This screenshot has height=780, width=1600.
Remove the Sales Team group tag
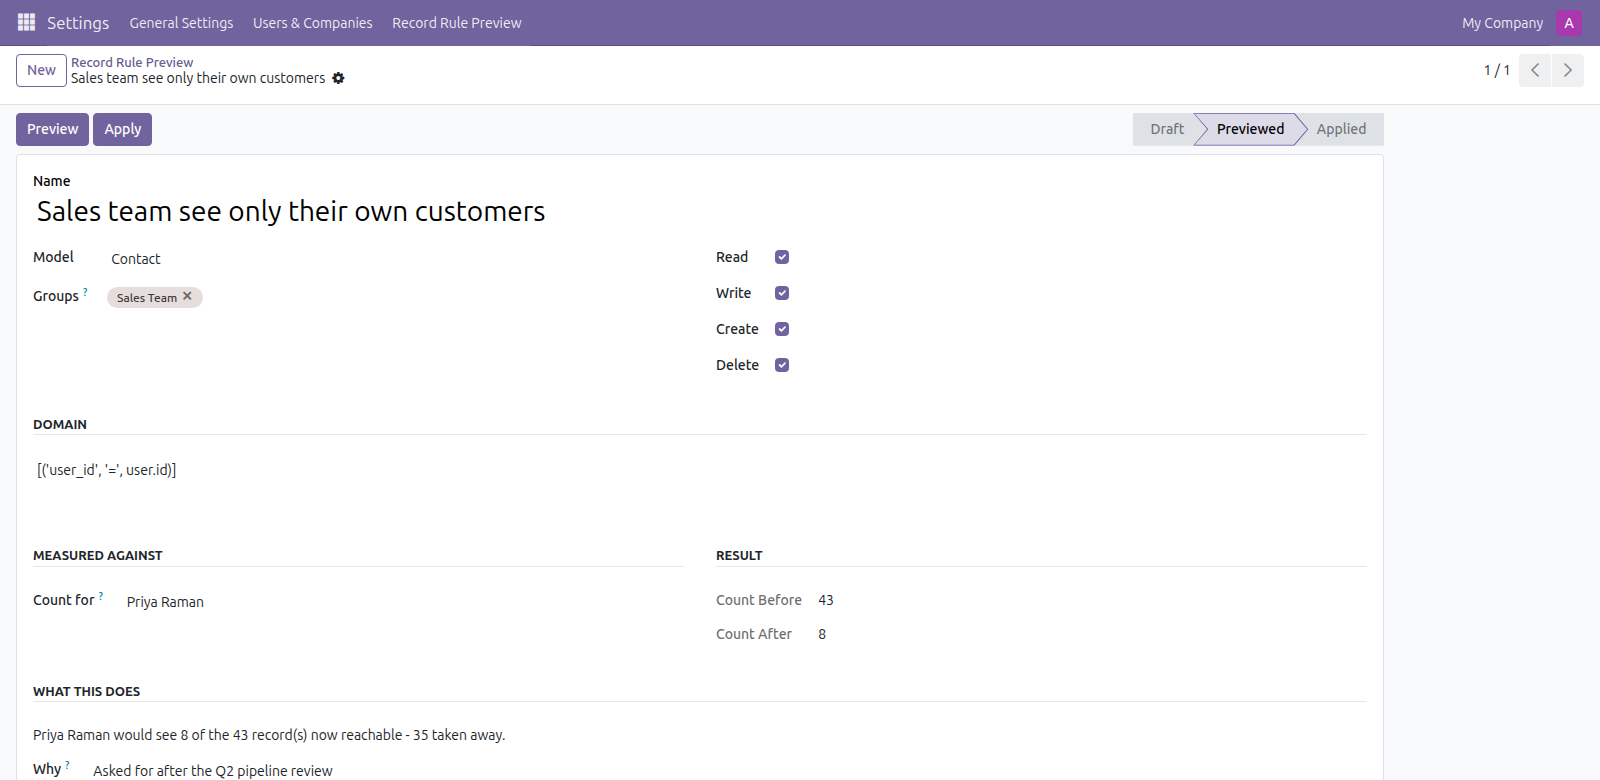187,297
